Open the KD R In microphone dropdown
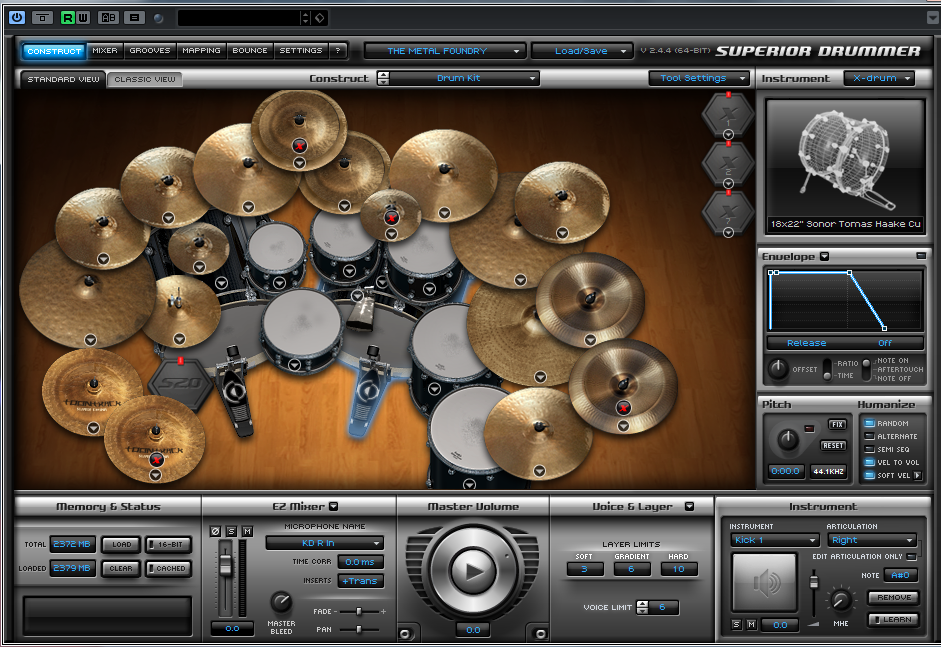Image resolution: width=941 pixels, height=647 pixels. click(324, 543)
